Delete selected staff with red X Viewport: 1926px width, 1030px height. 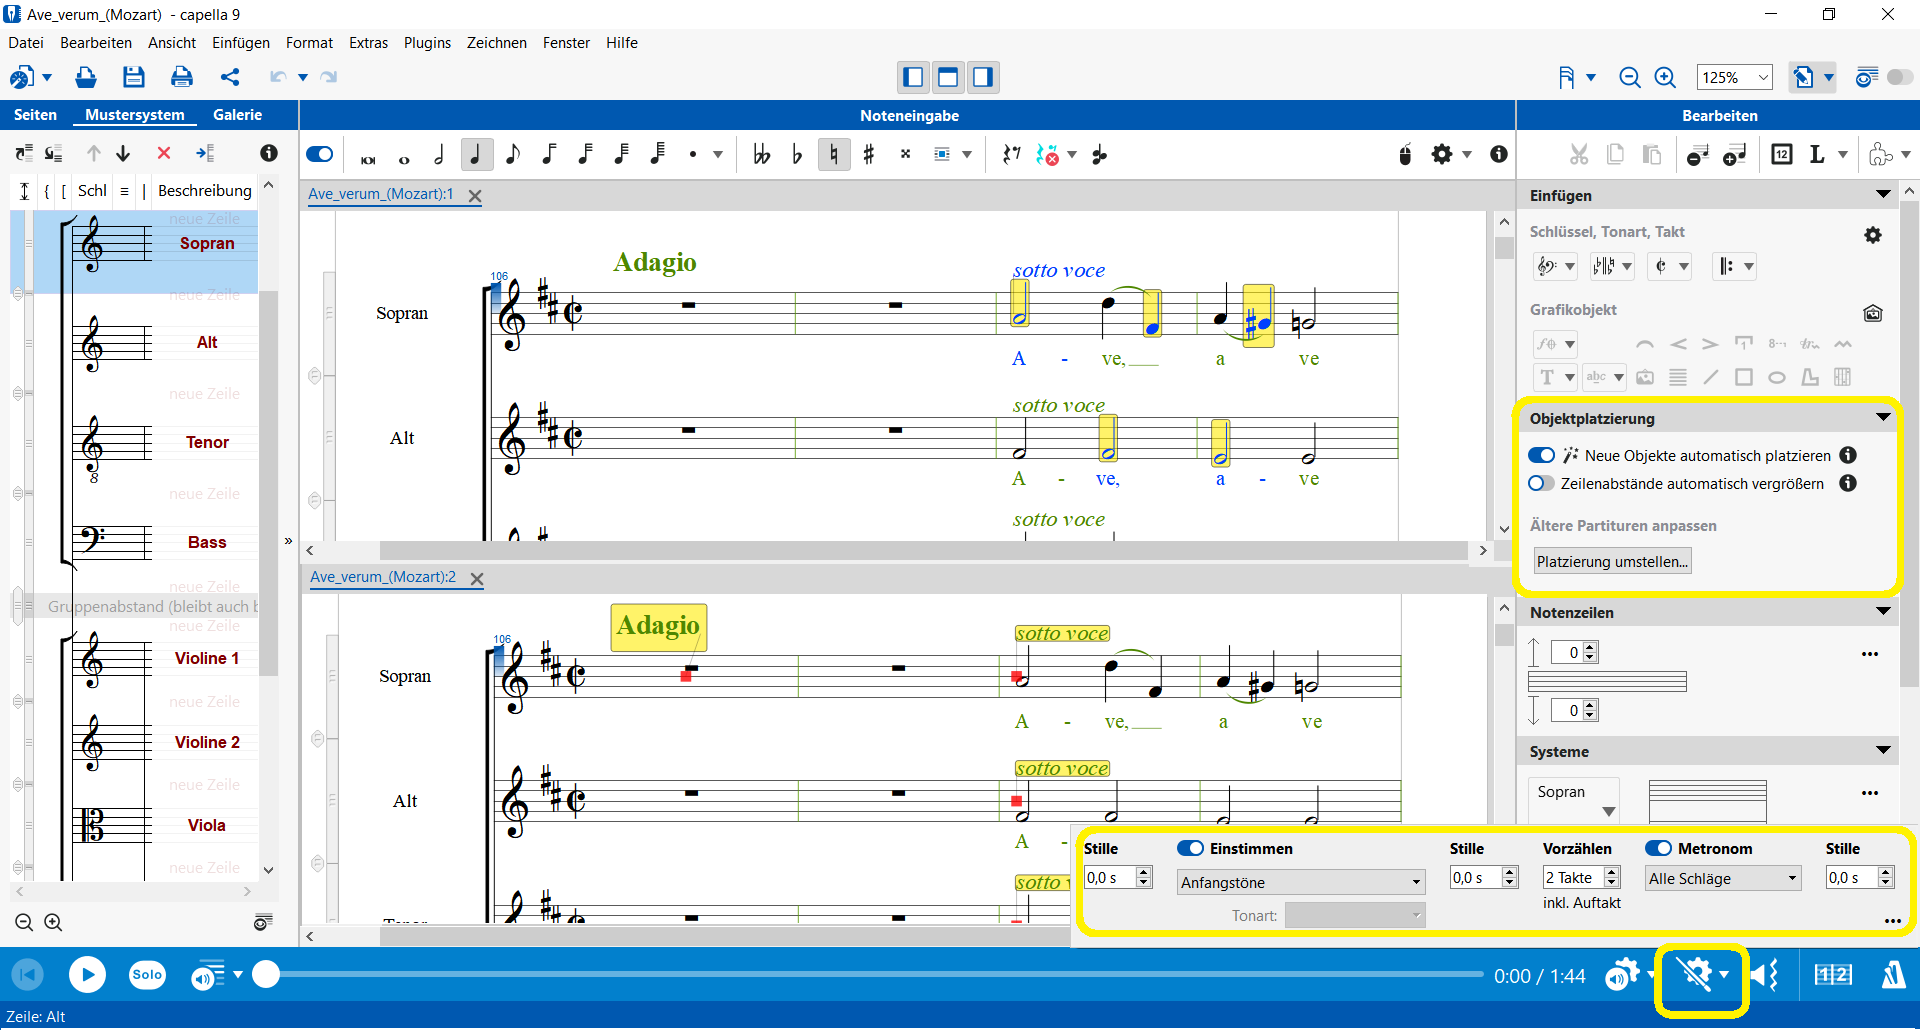(164, 153)
